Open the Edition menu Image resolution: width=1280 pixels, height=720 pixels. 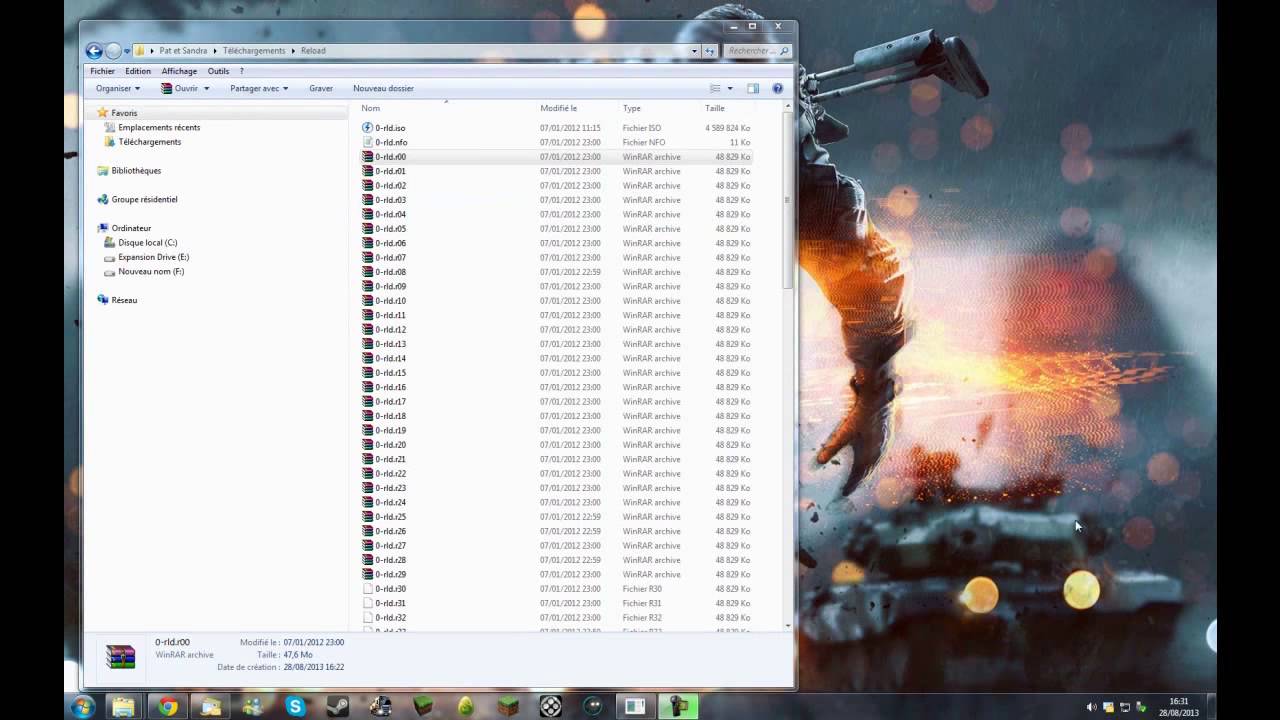pyautogui.click(x=138, y=71)
